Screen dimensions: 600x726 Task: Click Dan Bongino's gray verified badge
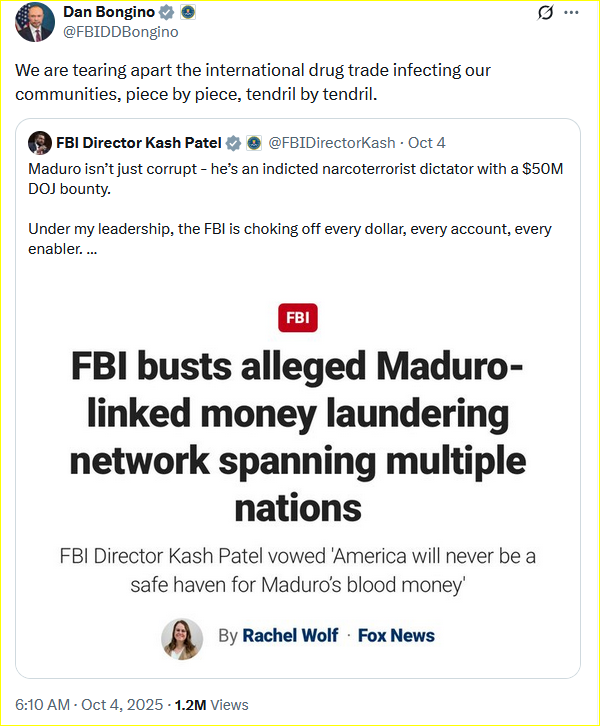(x=169, y=12)
